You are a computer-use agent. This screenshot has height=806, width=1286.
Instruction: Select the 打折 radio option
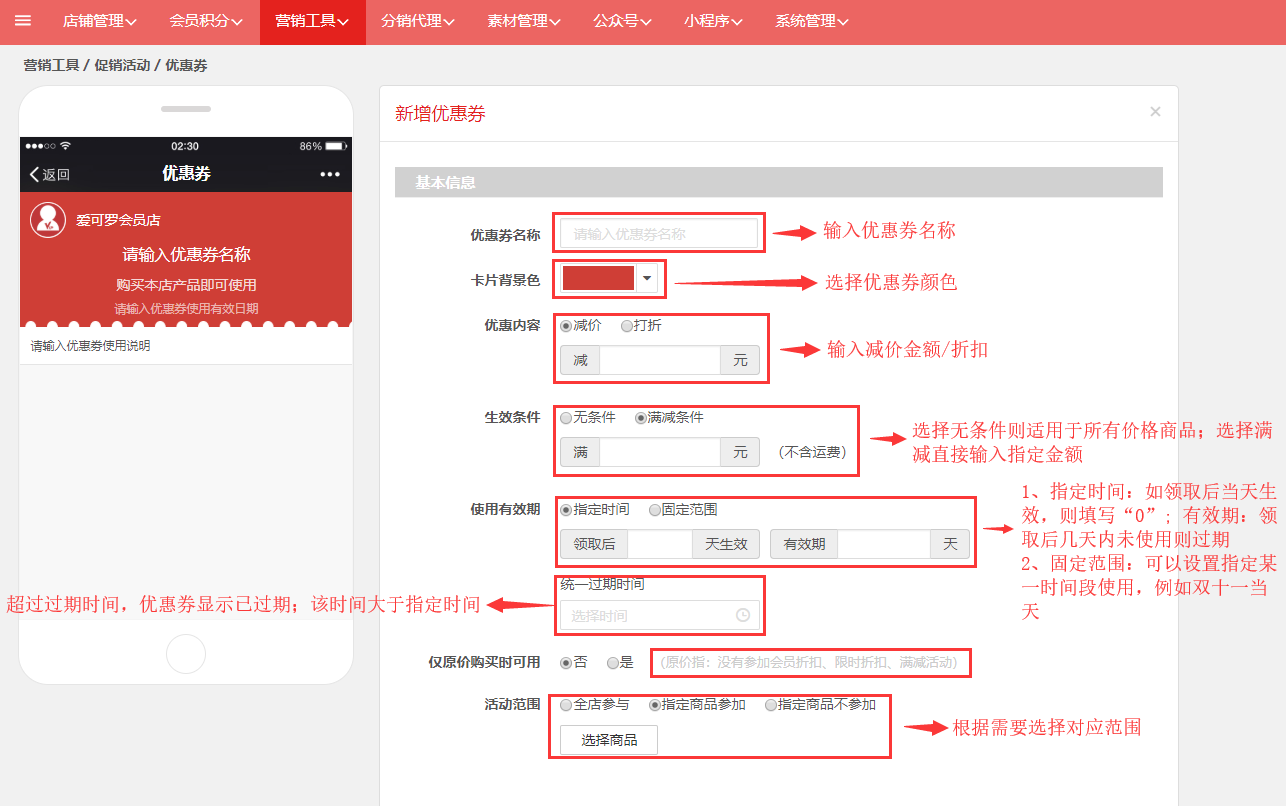coord(627,326)
